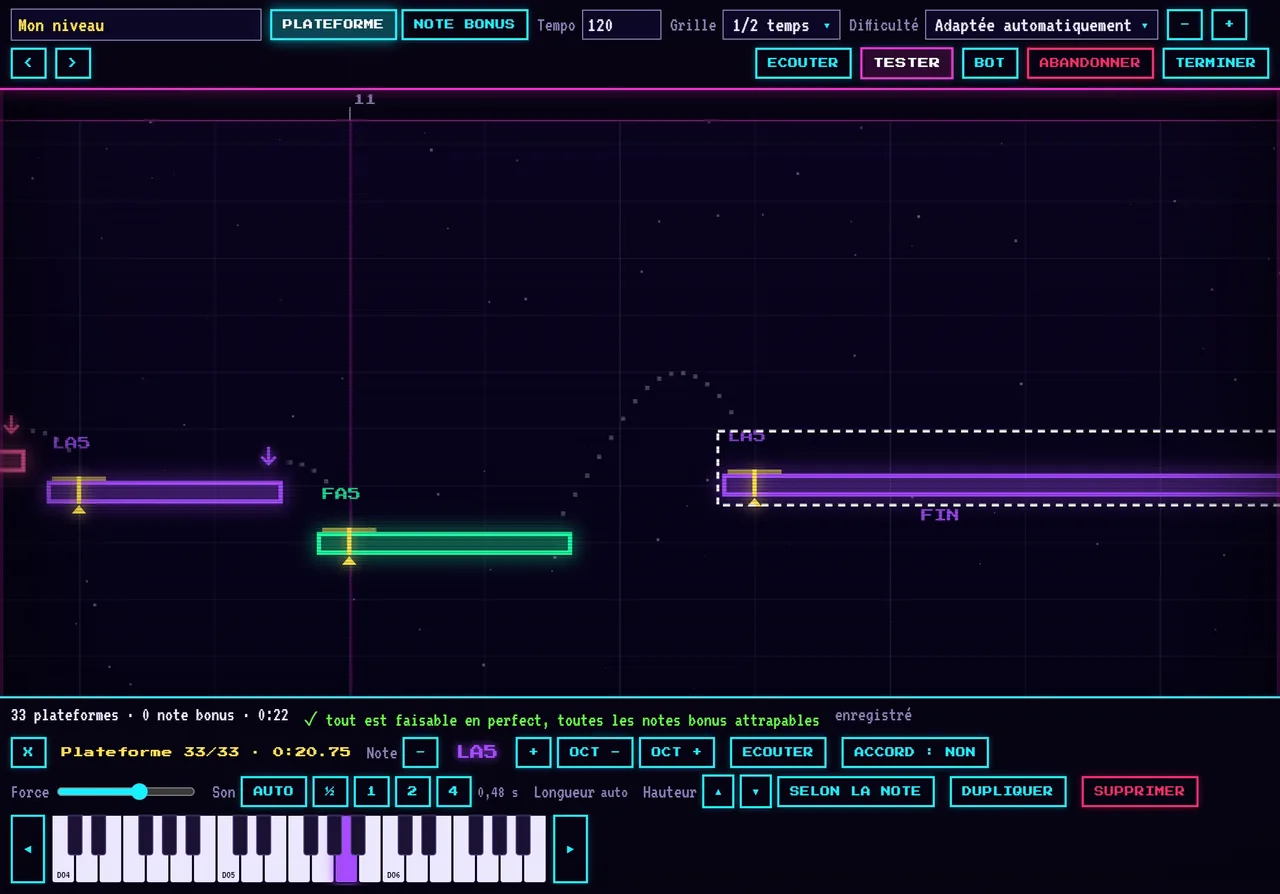This screenshot has width=1280, height=894.
Task: Delete platform with SUPPRIMER
Action: 1139,791
